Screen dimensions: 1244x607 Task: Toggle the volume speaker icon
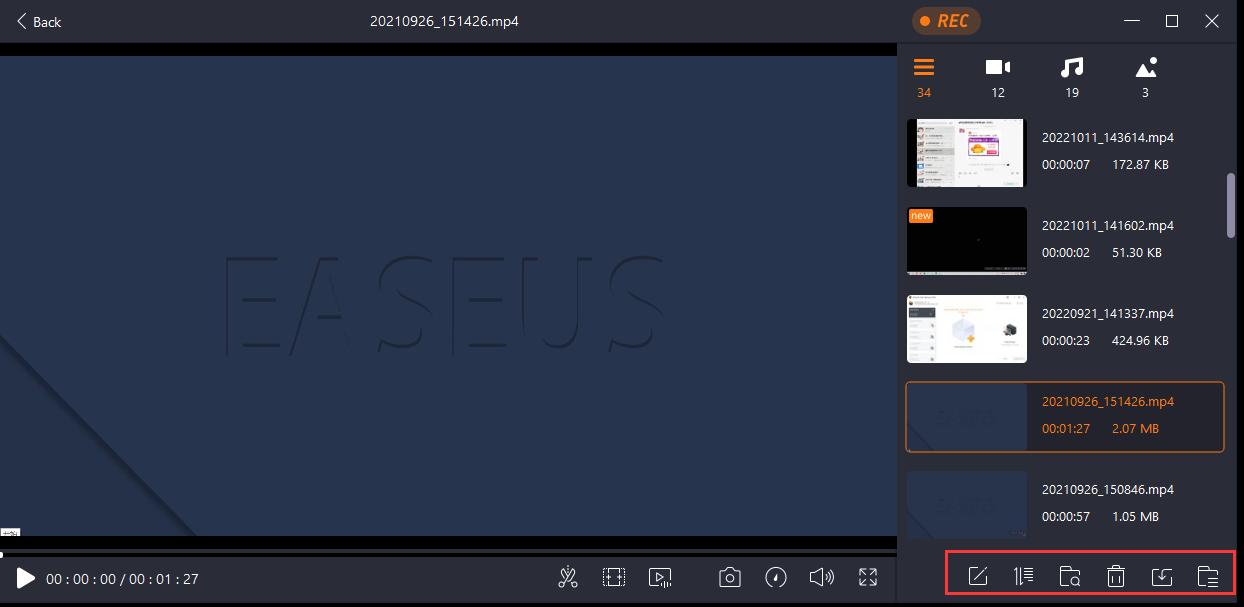(x=822, y=577)
